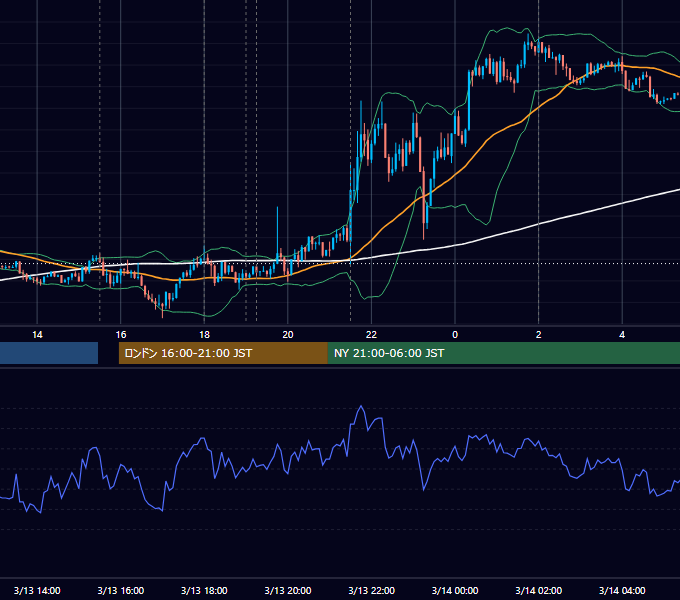This screenshot has width=680, height=600.
Task: Select the ロンドン 16:00-21:00 JST session bar
Action: [223, 353]
